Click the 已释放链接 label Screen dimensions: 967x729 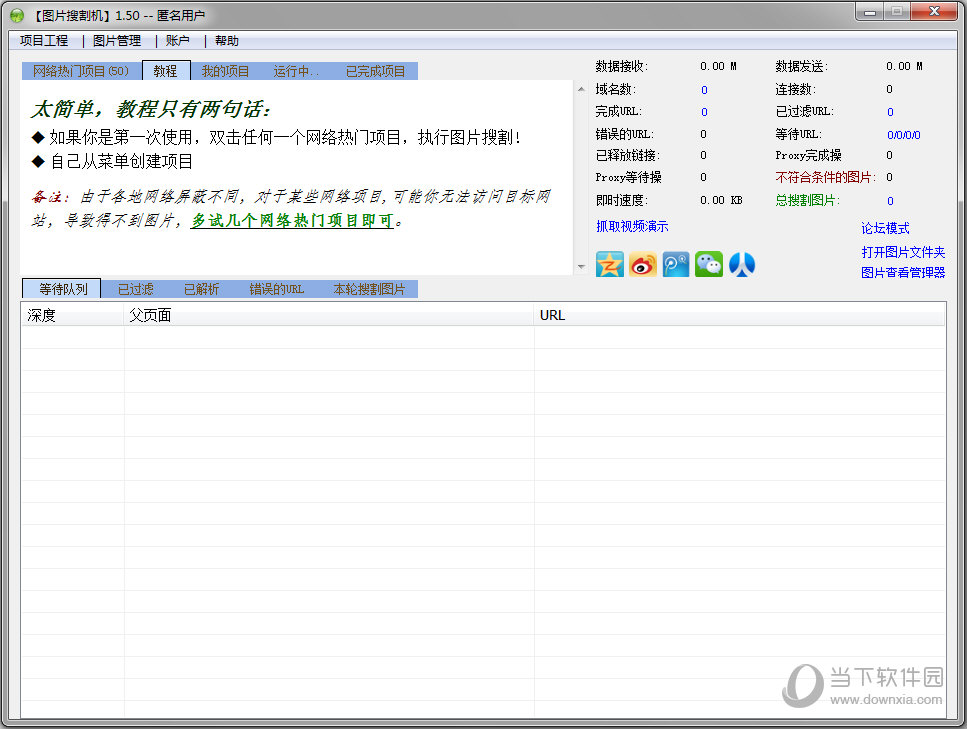tap(627, 155)
